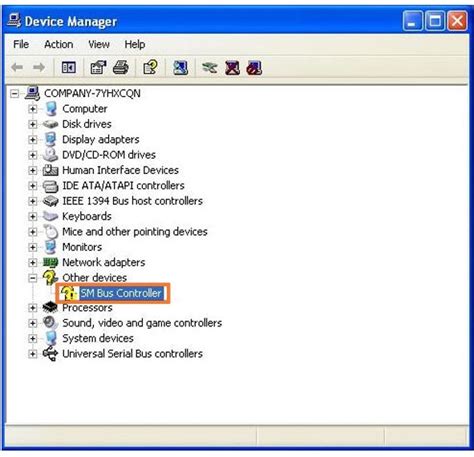Expand the Monitors node
Viewport: 474px width, 457px height.
(32, 247)
